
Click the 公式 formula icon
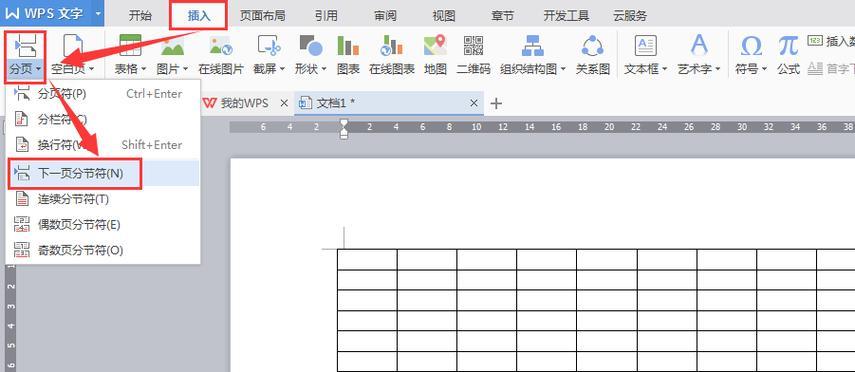pyautogui.click(x=788, y=46)
